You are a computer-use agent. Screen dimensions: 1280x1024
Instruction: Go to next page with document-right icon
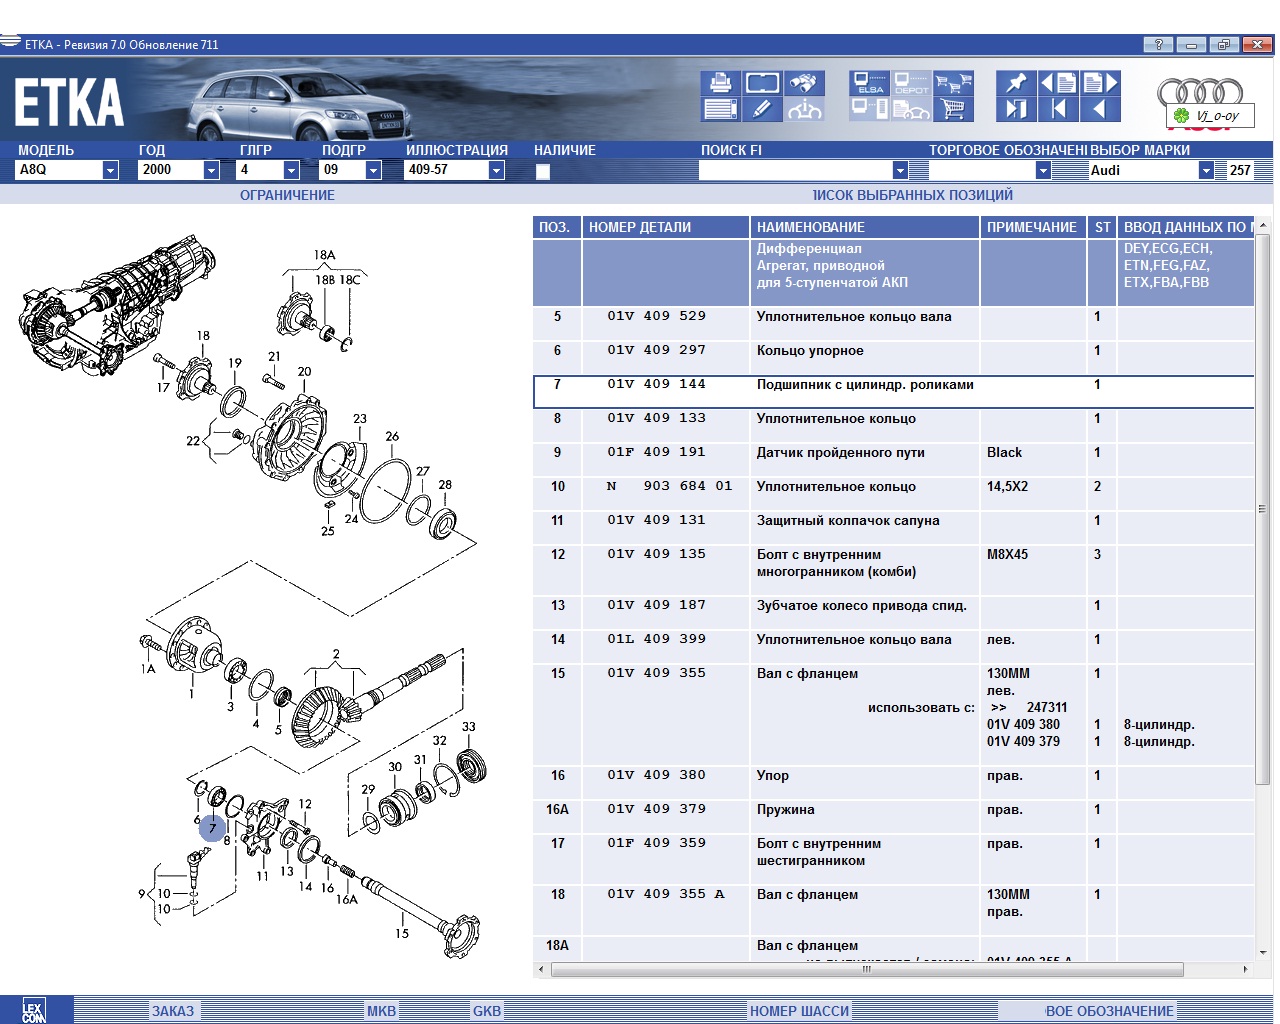pos(1100,82)
